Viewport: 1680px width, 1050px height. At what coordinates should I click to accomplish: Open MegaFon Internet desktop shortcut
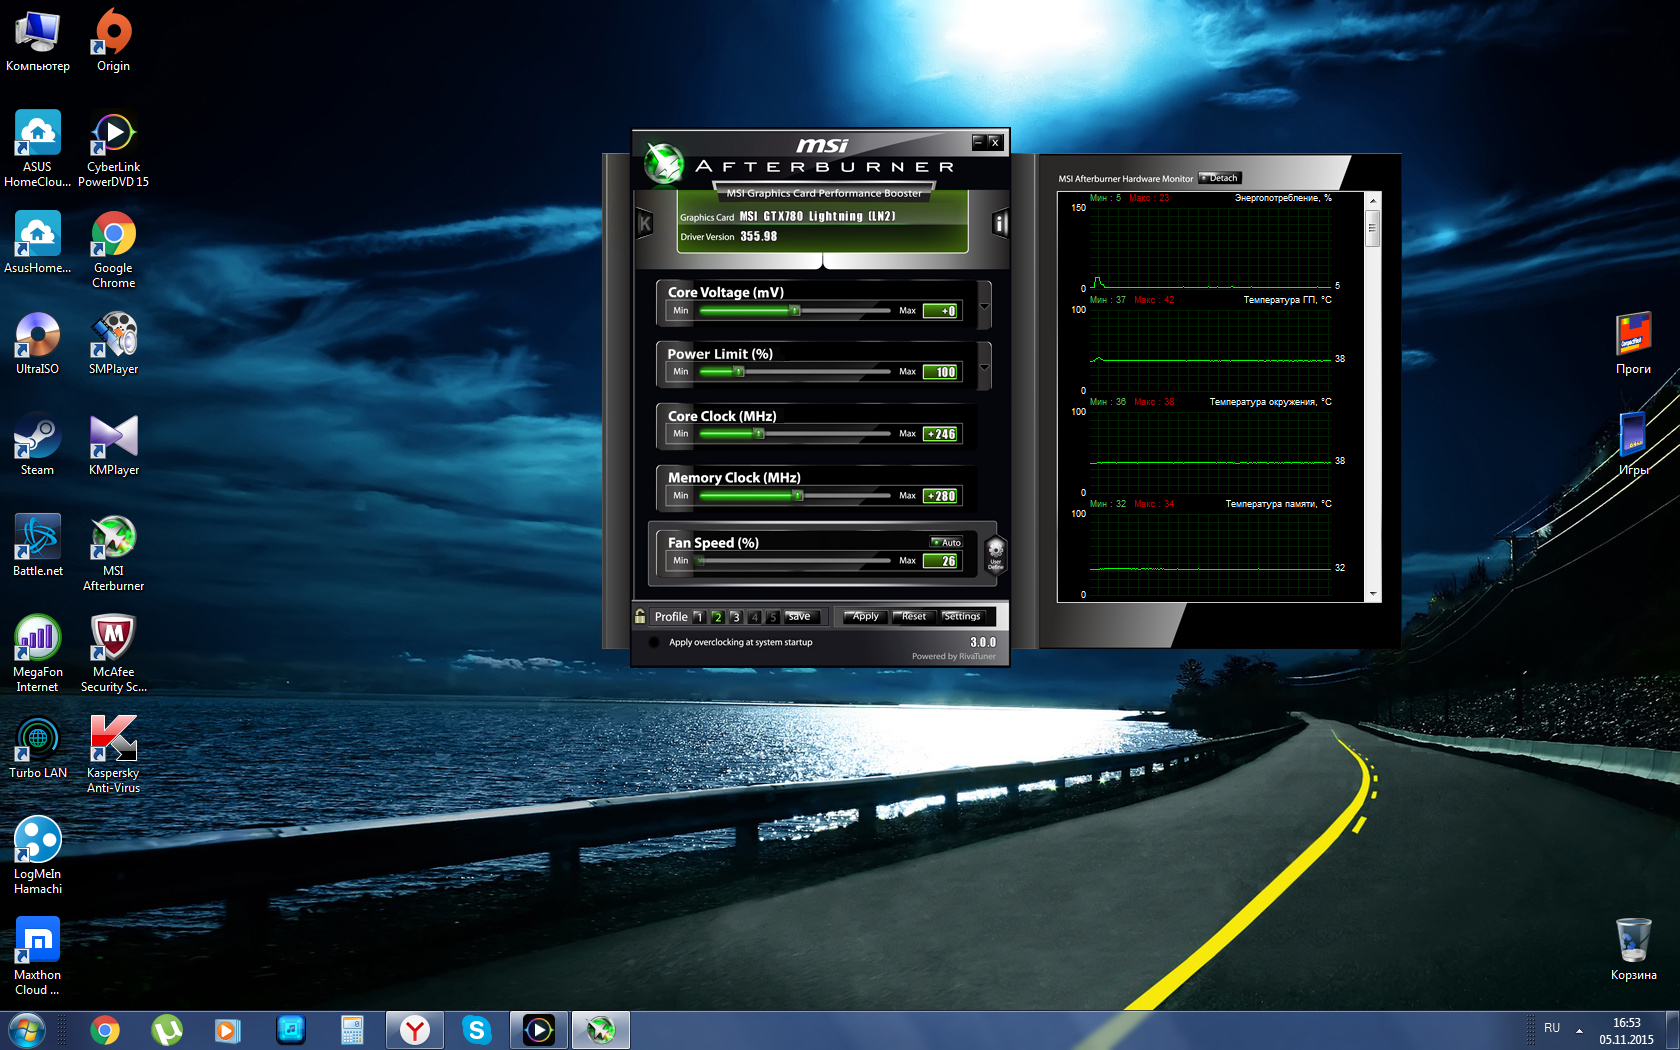tap(37, 653)
